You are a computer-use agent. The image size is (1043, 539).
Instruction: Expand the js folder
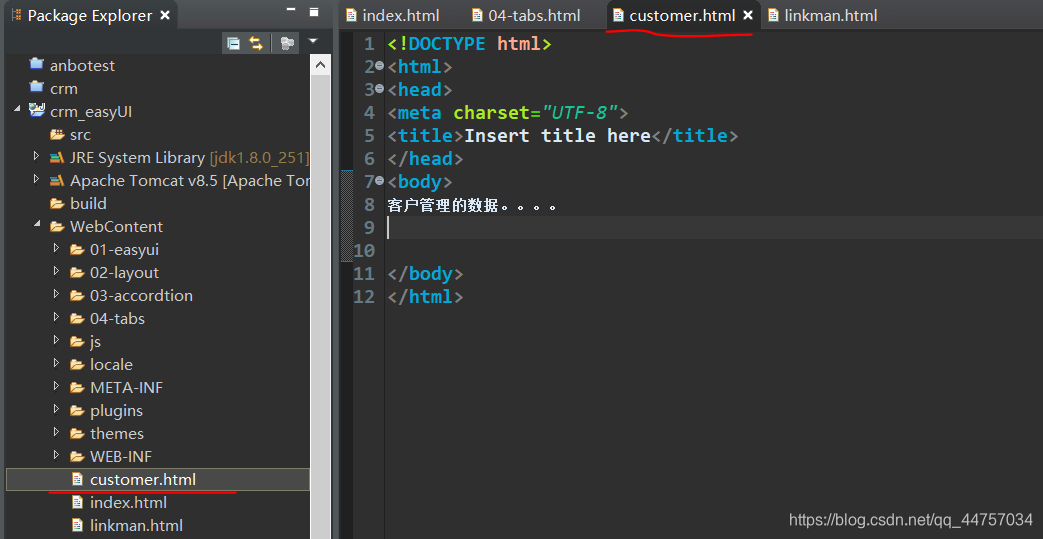tap(57, 340)
